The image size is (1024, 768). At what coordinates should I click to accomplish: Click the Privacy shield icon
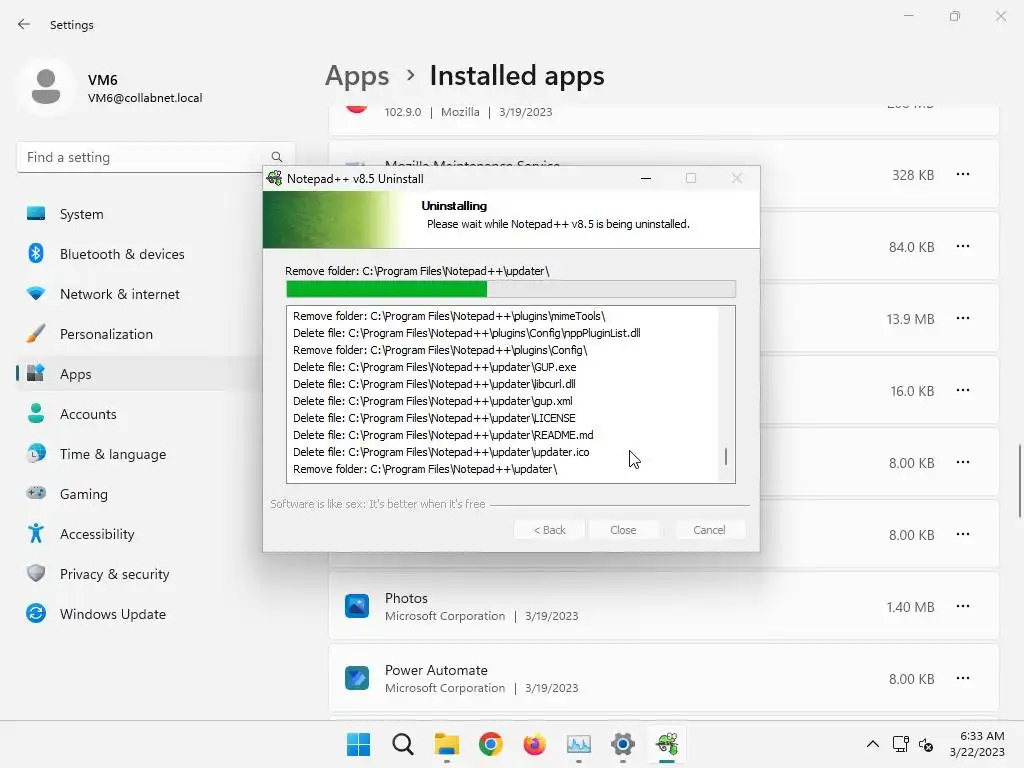(36, 573)
